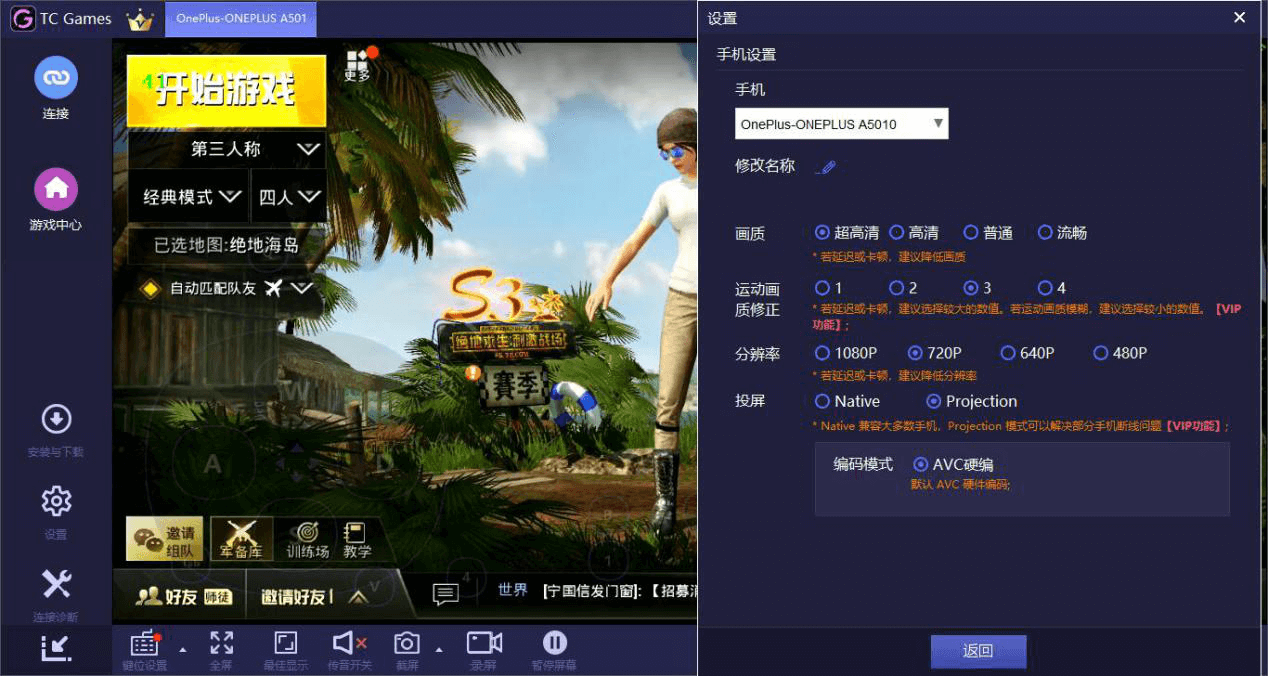Open the 更多 more icon in game
1268x676 pixels.
(x=358, y=65)
